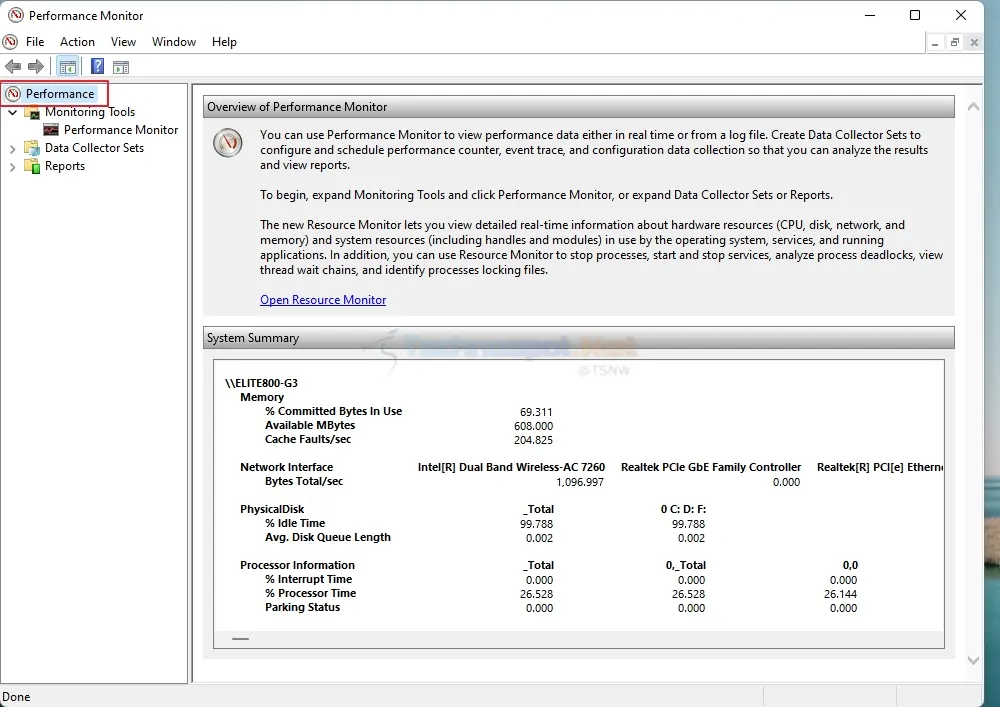1000x707 pixels.
Task: Open the Window menu
Action: coord(173,42)
